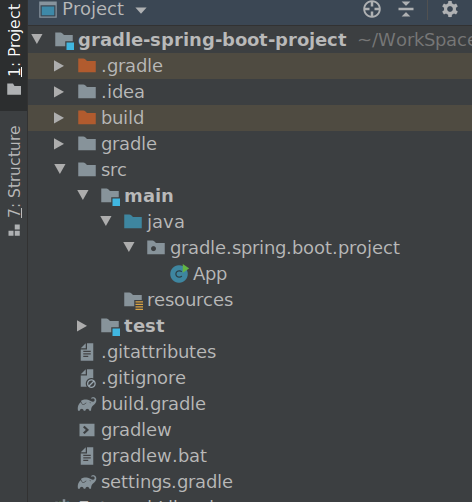Select the main module label
Viewport: 472px width, 502px height.
tap(149, 196)
